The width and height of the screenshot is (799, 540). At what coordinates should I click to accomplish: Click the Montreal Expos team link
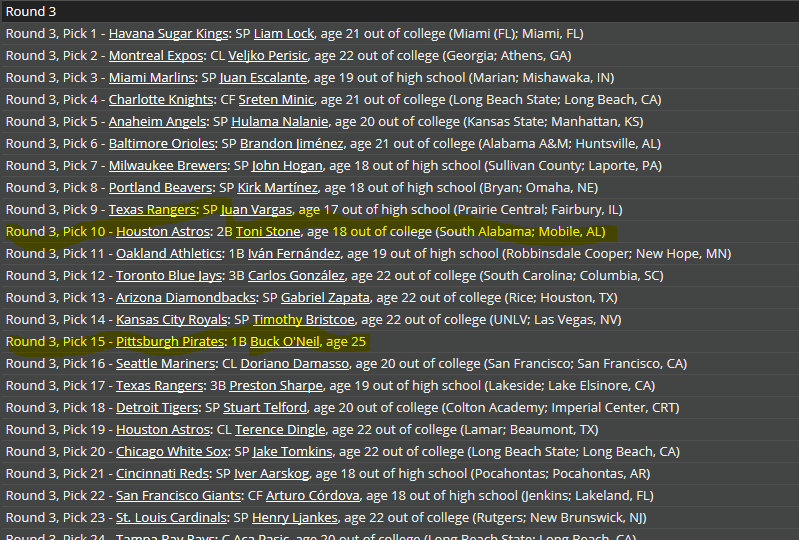point(156,56)
